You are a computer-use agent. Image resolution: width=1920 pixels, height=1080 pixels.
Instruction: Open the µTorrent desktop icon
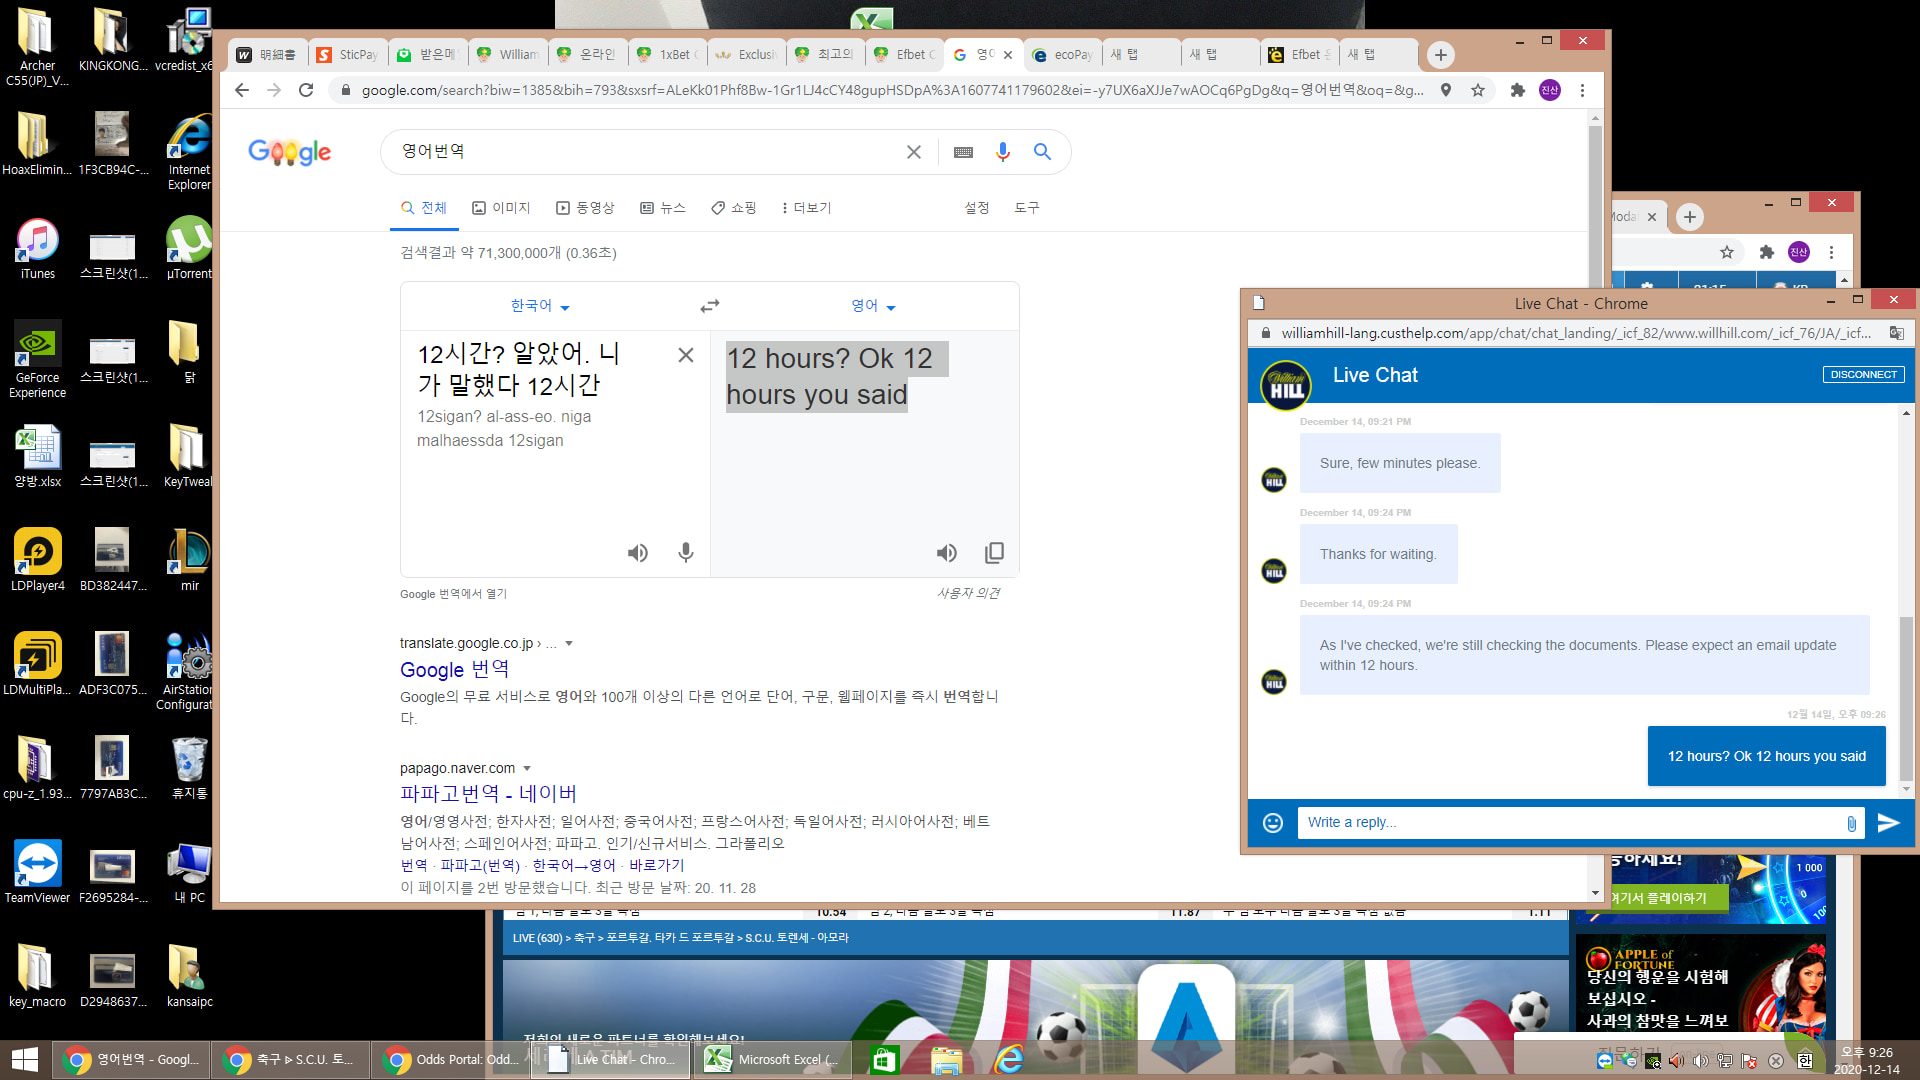[189, 250]
